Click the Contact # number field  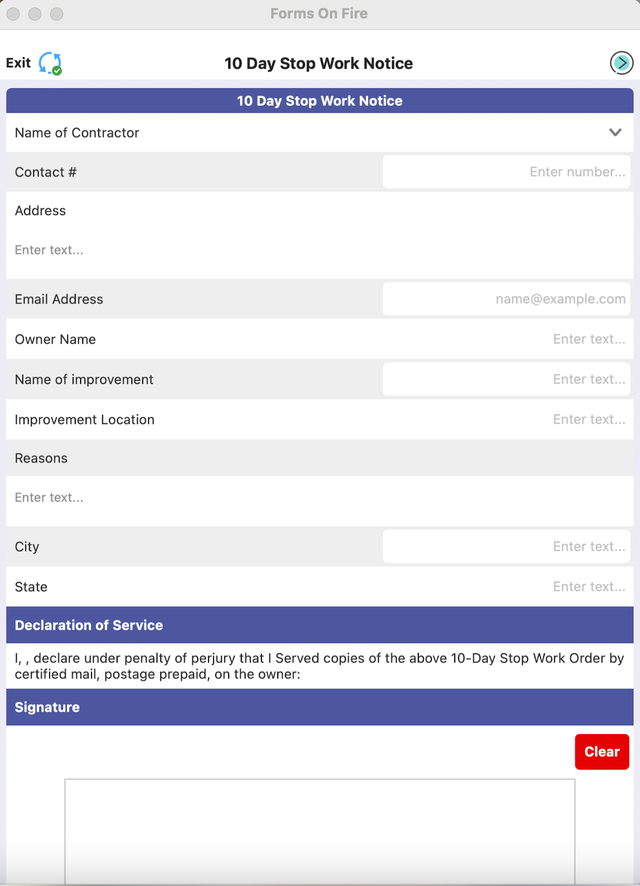pos(506,172)
